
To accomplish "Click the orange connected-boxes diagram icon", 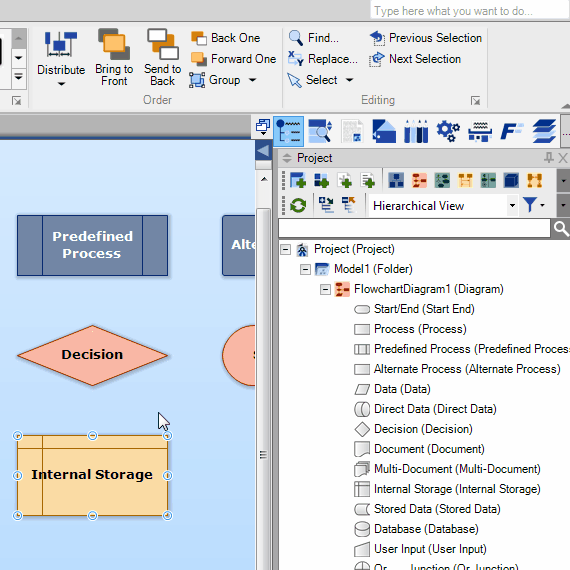I will pyautogui.click(x=534, y=180).
